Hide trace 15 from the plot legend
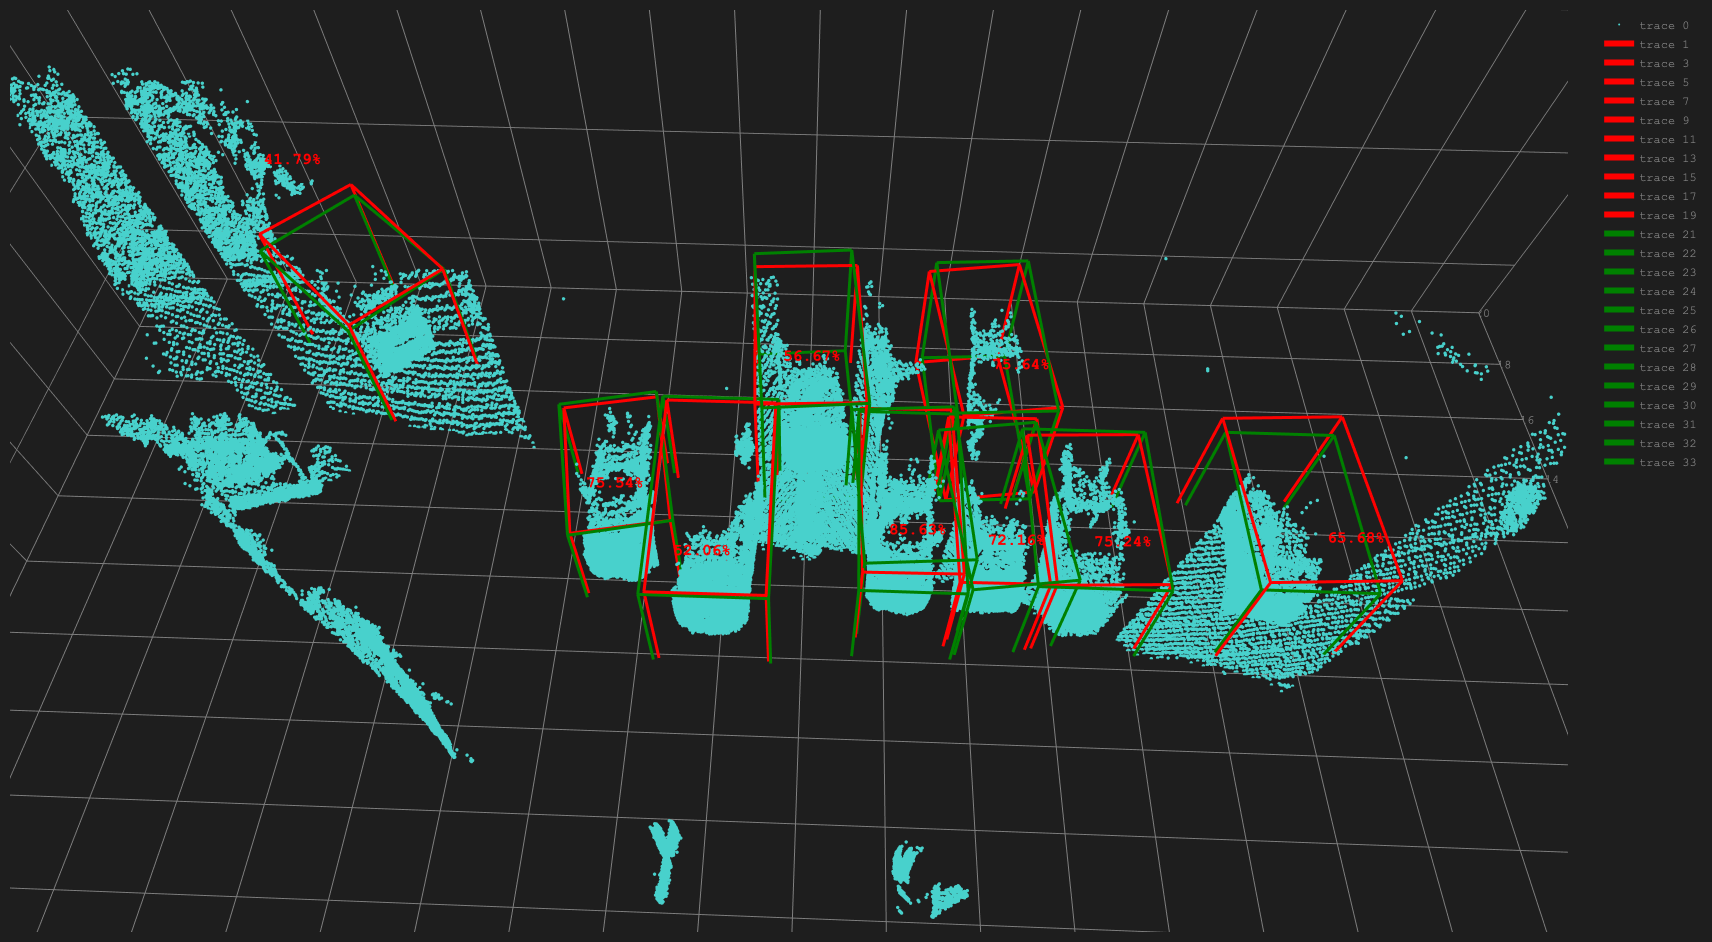Screen dimensions: 1712x942 (1667, 178)
